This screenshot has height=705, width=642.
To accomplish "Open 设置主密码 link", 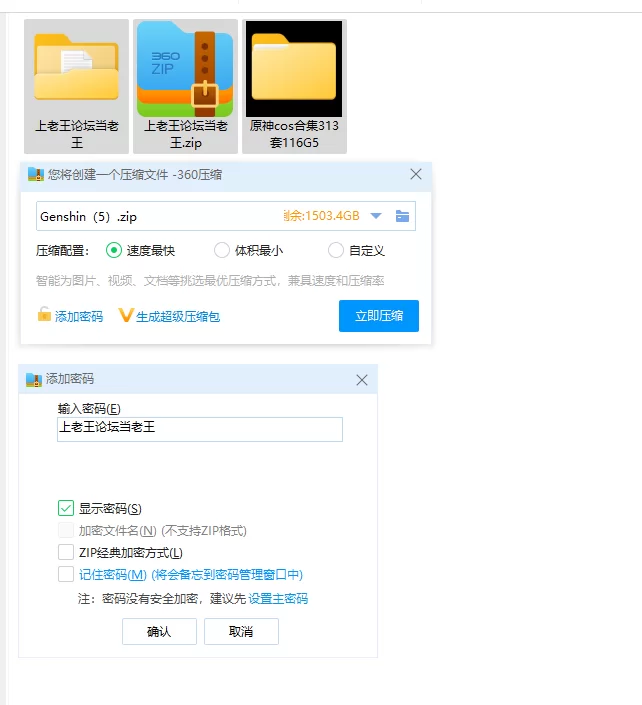I will coord(278,598).
